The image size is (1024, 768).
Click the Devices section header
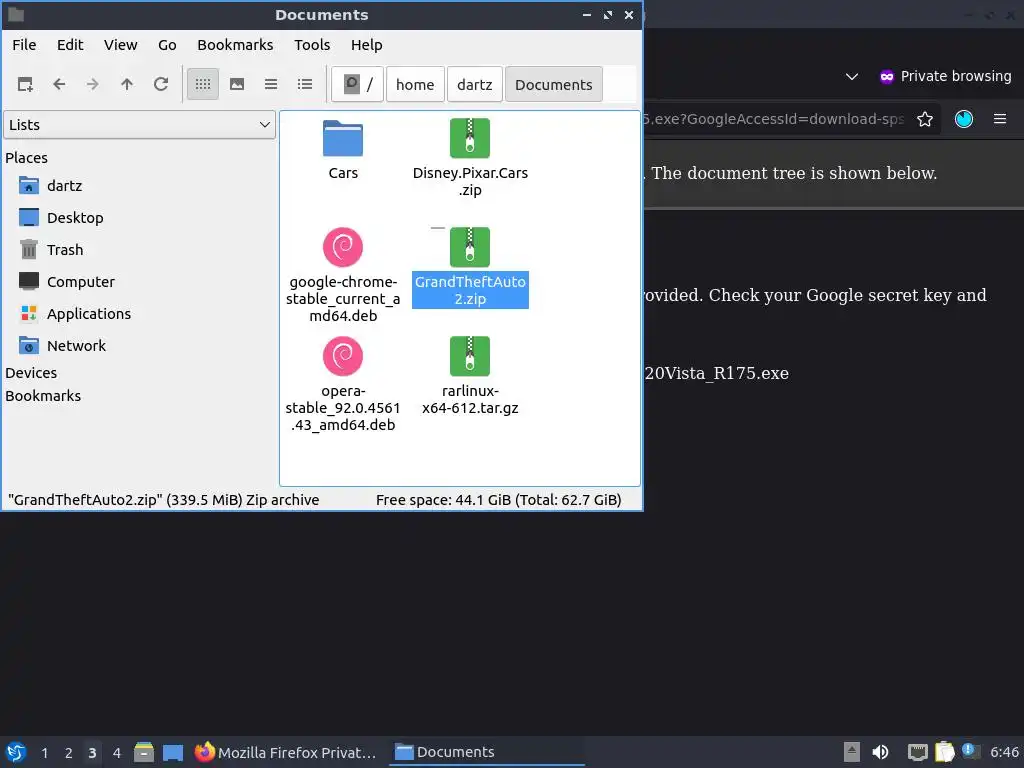pos(31,373)
